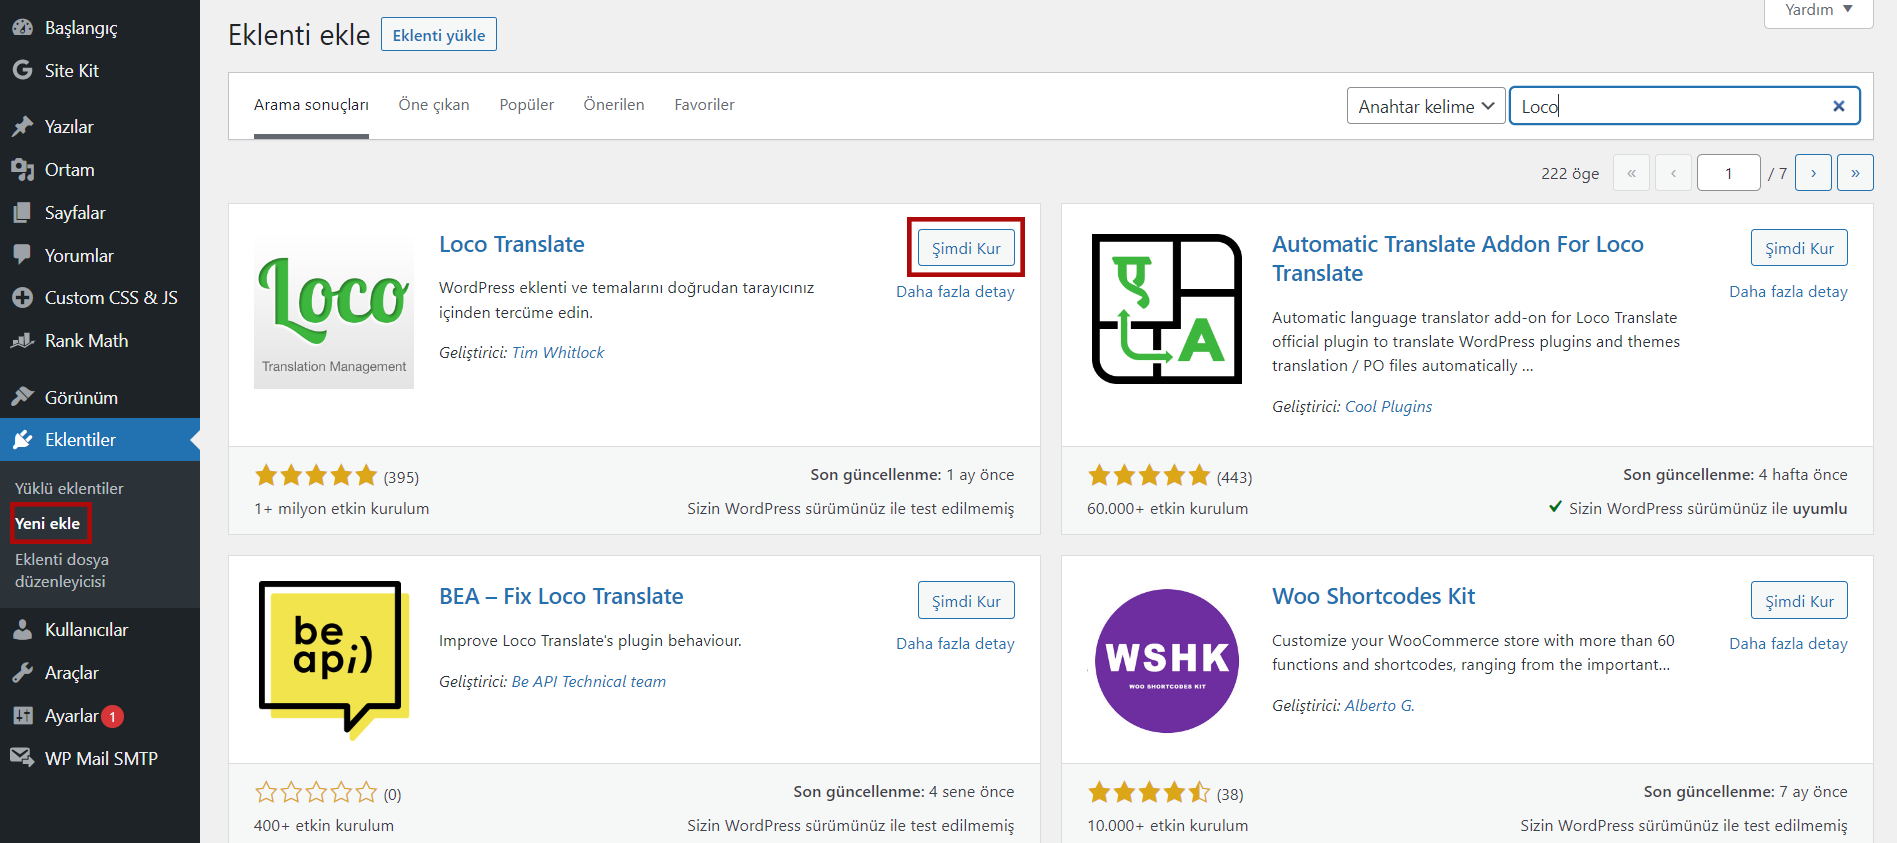This screenshot has height=843, width=1897.
Task: Click the BEA plugin empty star rating
Action: pyautogui.click(x=316, y=794)
